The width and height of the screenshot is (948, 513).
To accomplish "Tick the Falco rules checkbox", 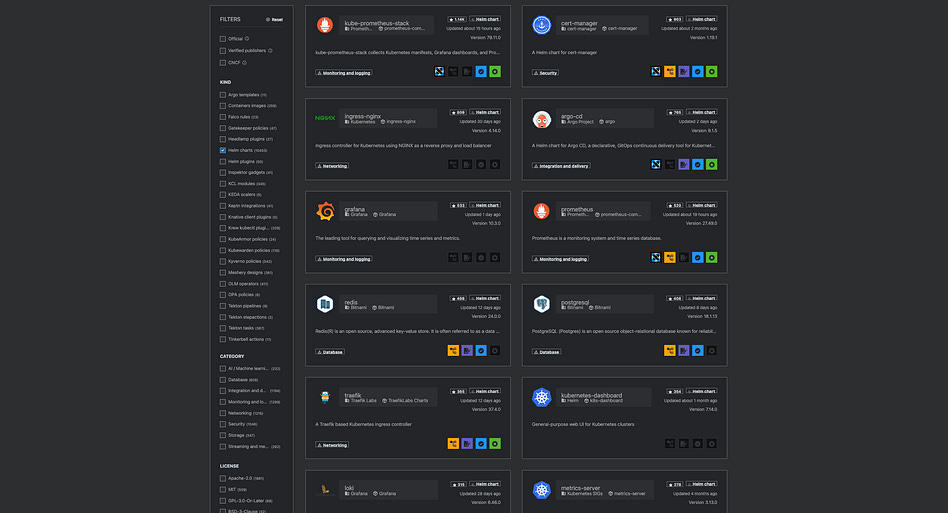I will tap(222, 117).
